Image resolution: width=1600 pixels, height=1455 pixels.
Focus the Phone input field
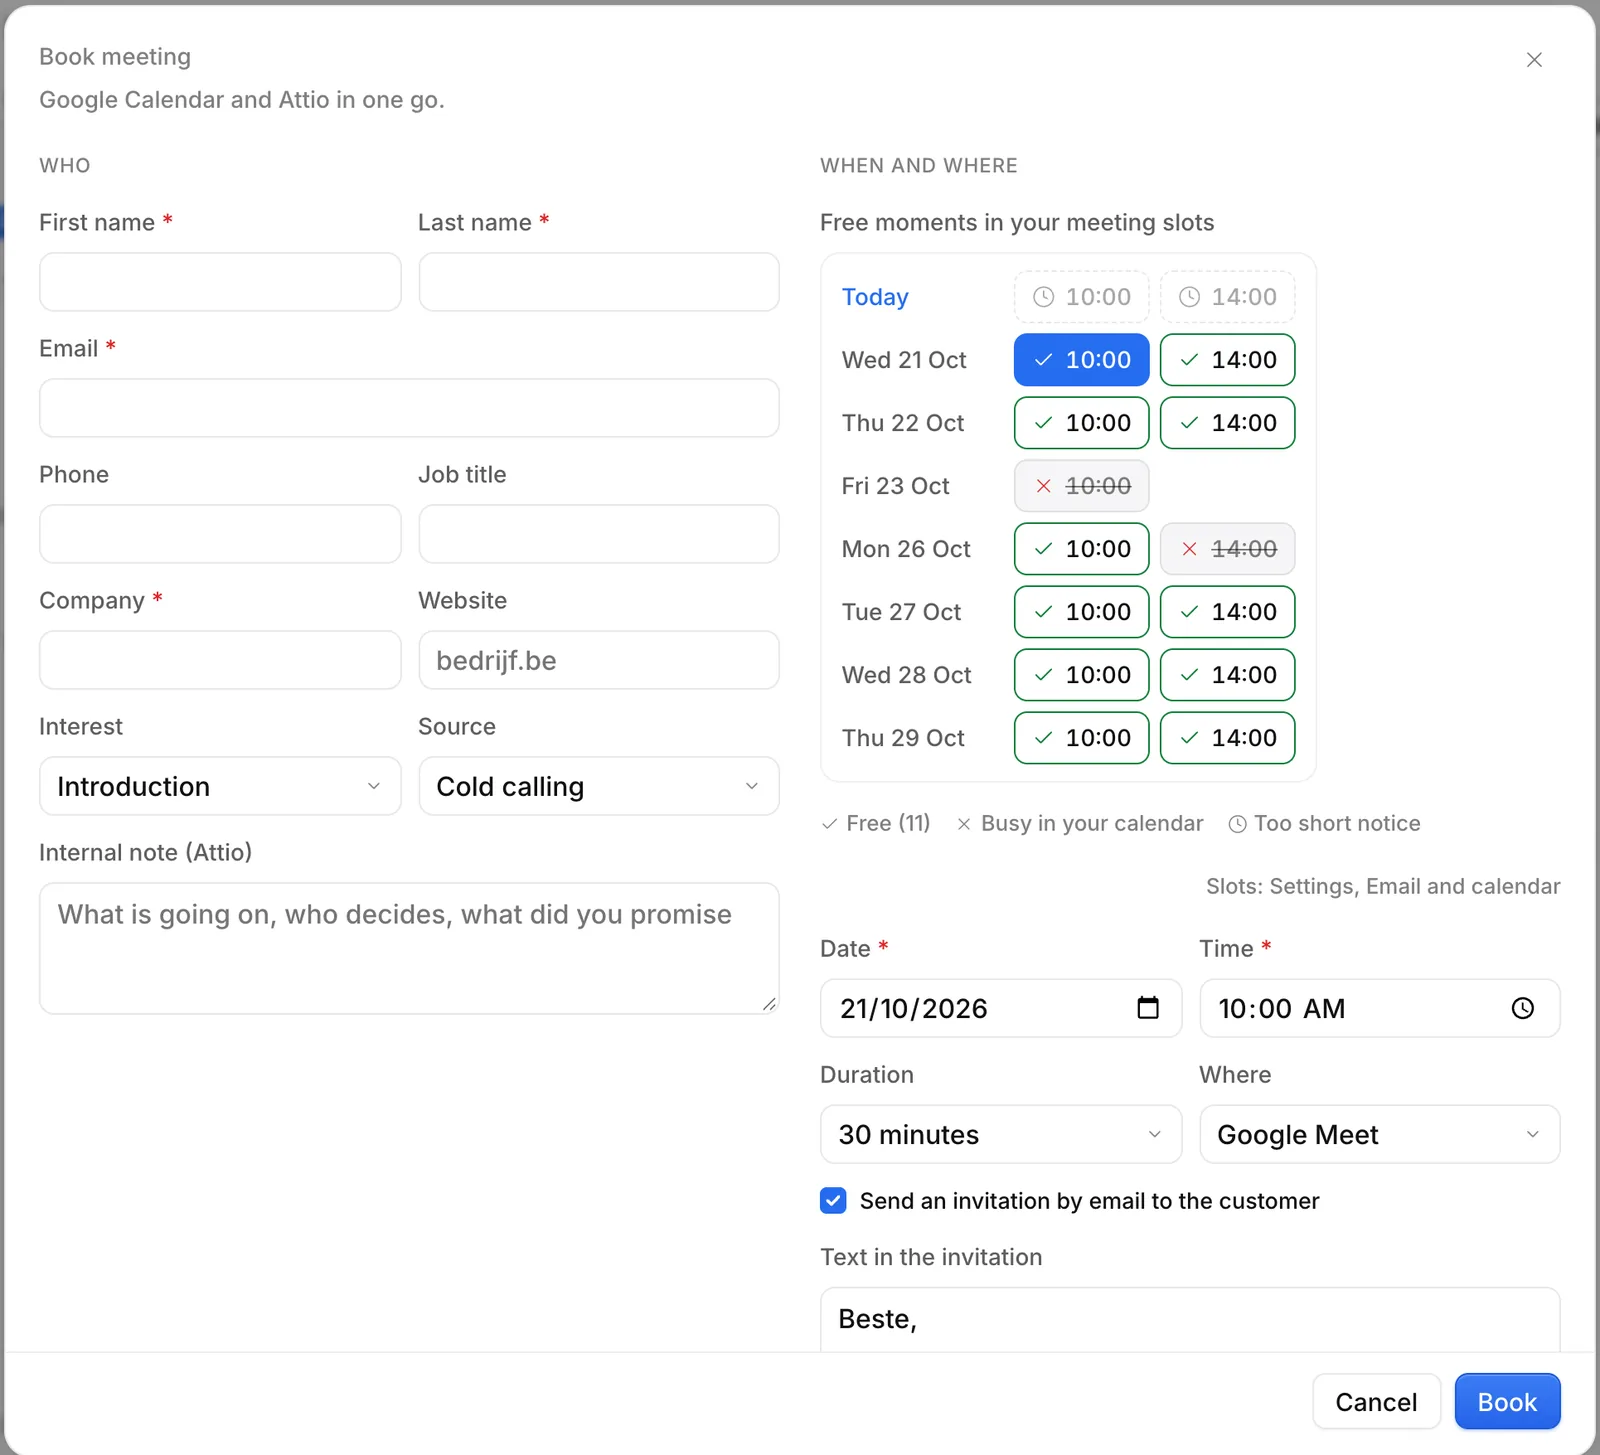[220, 534]
